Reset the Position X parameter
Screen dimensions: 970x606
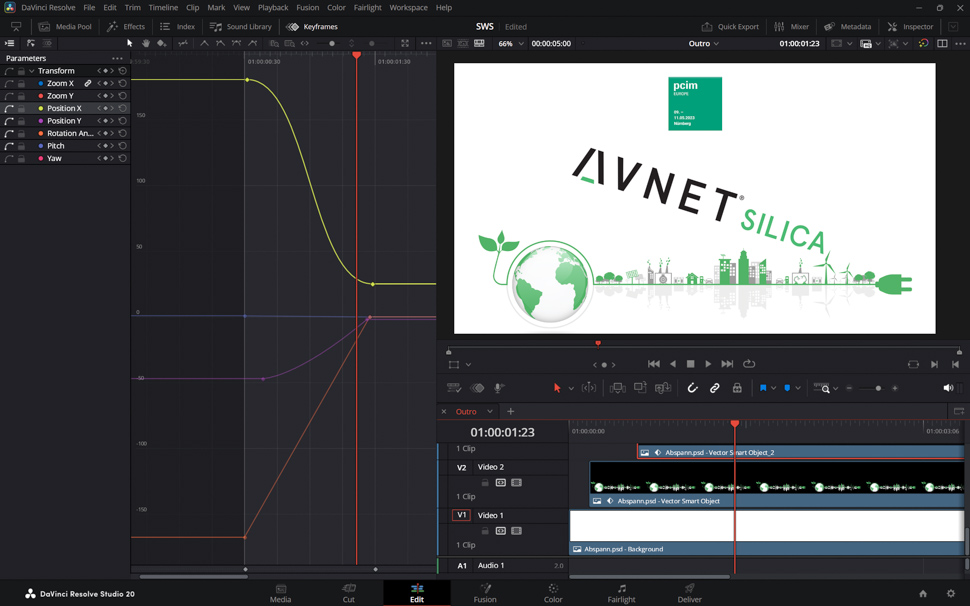123,108
